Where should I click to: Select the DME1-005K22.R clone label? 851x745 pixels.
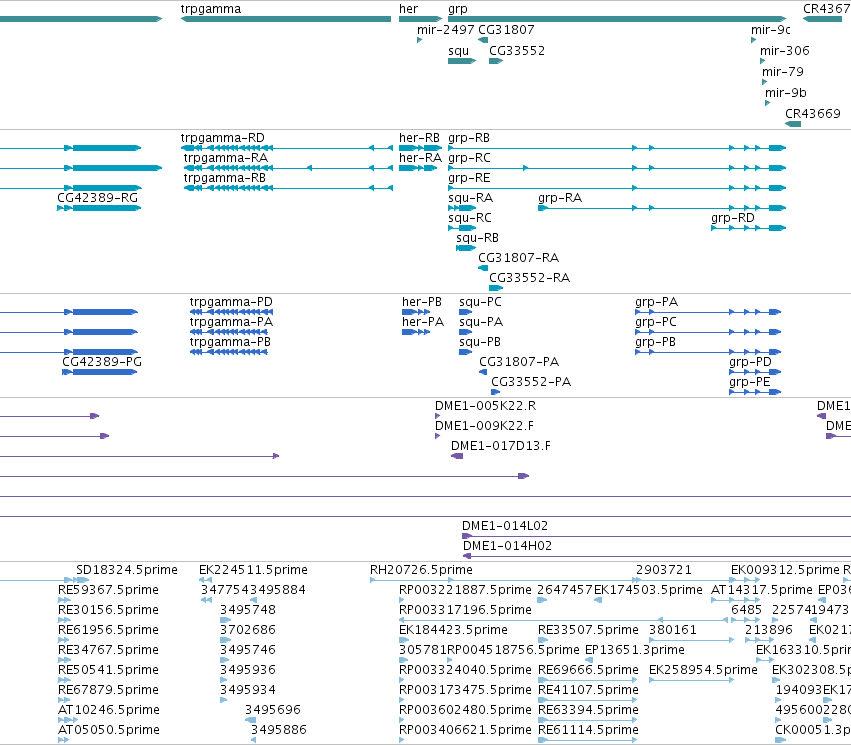tap(485, 406)
